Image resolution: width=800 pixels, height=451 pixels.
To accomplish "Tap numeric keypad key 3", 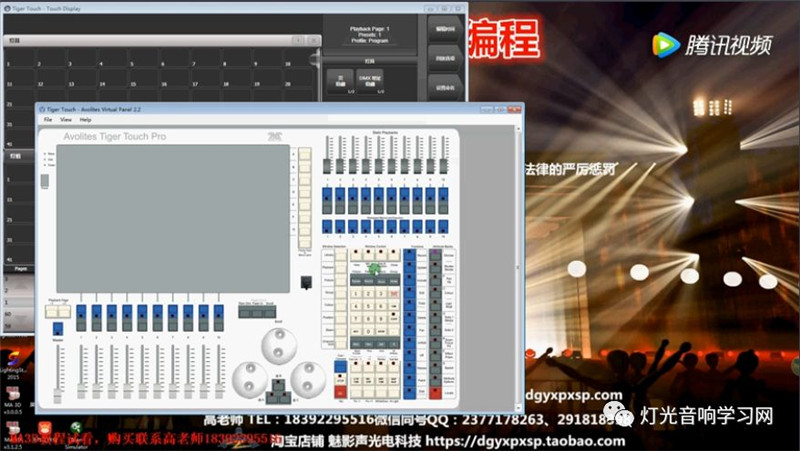I will click(381, 294).
